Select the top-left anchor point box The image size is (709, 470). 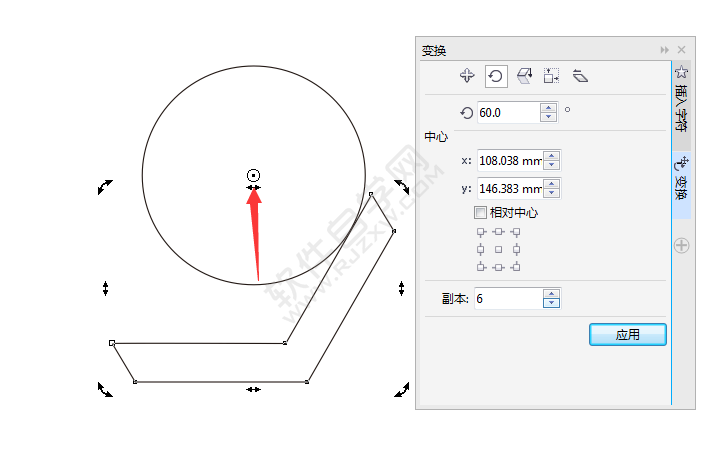click(x=481, y=232)
